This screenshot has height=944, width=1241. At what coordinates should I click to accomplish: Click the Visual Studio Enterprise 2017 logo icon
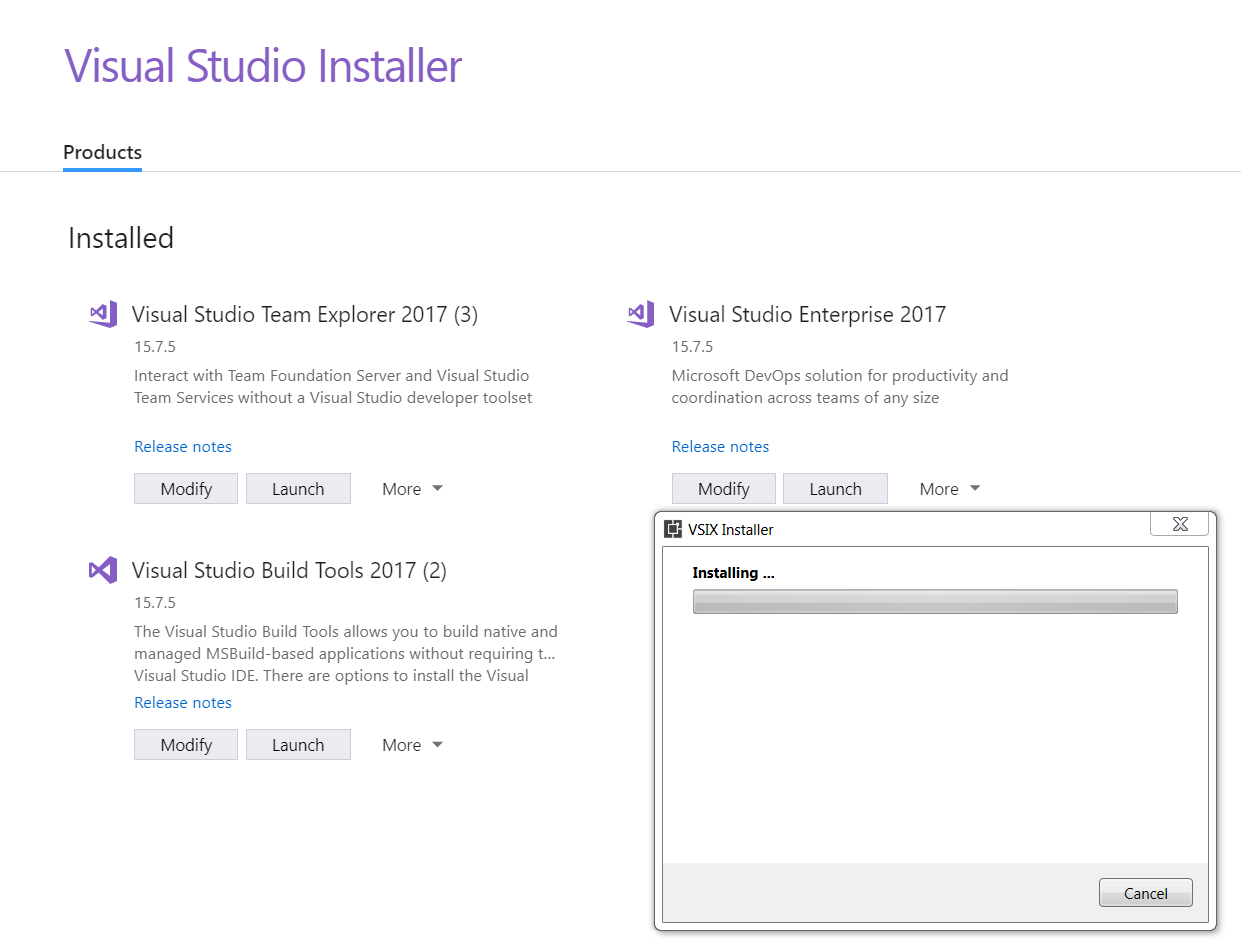click(x=640, y=314)
